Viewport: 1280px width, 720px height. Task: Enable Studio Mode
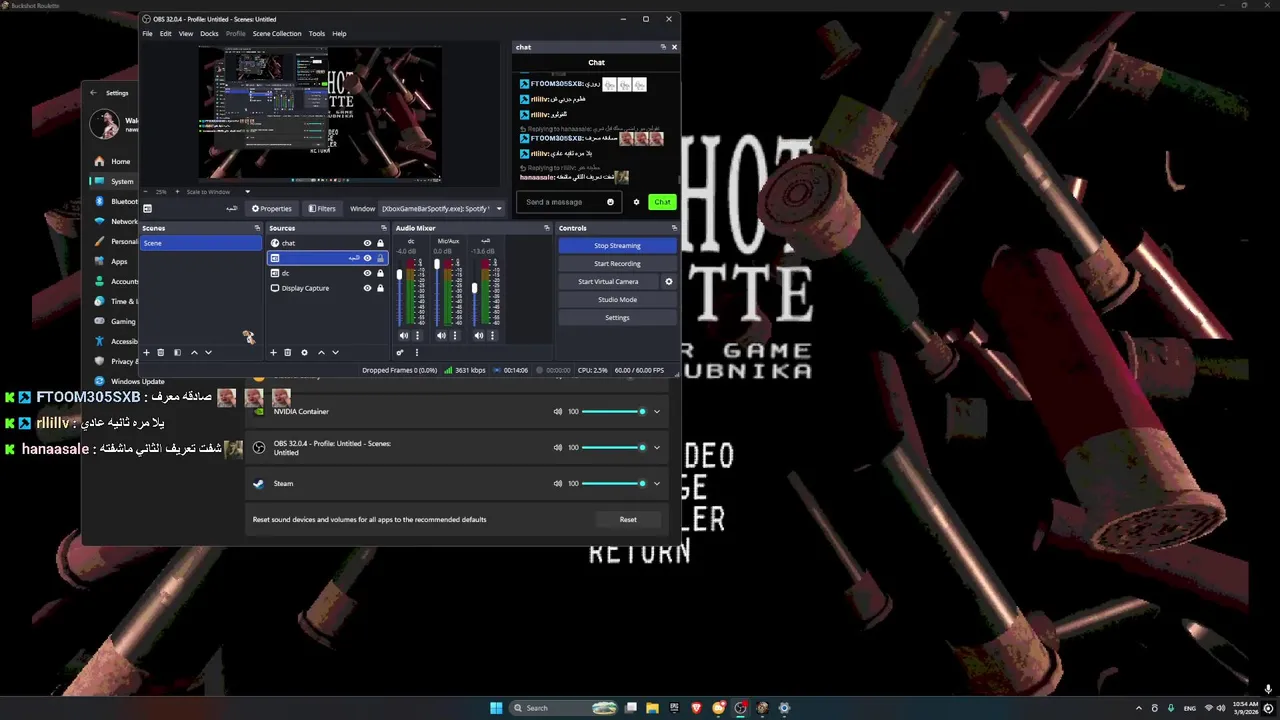click(x=617, y=299)
